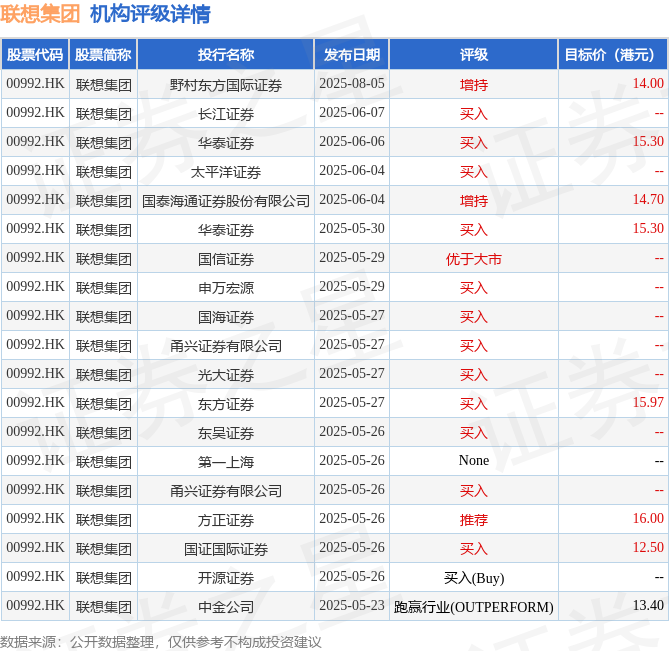Click target price 15.97
Screen dimensions: 669x651
[648, 403]
